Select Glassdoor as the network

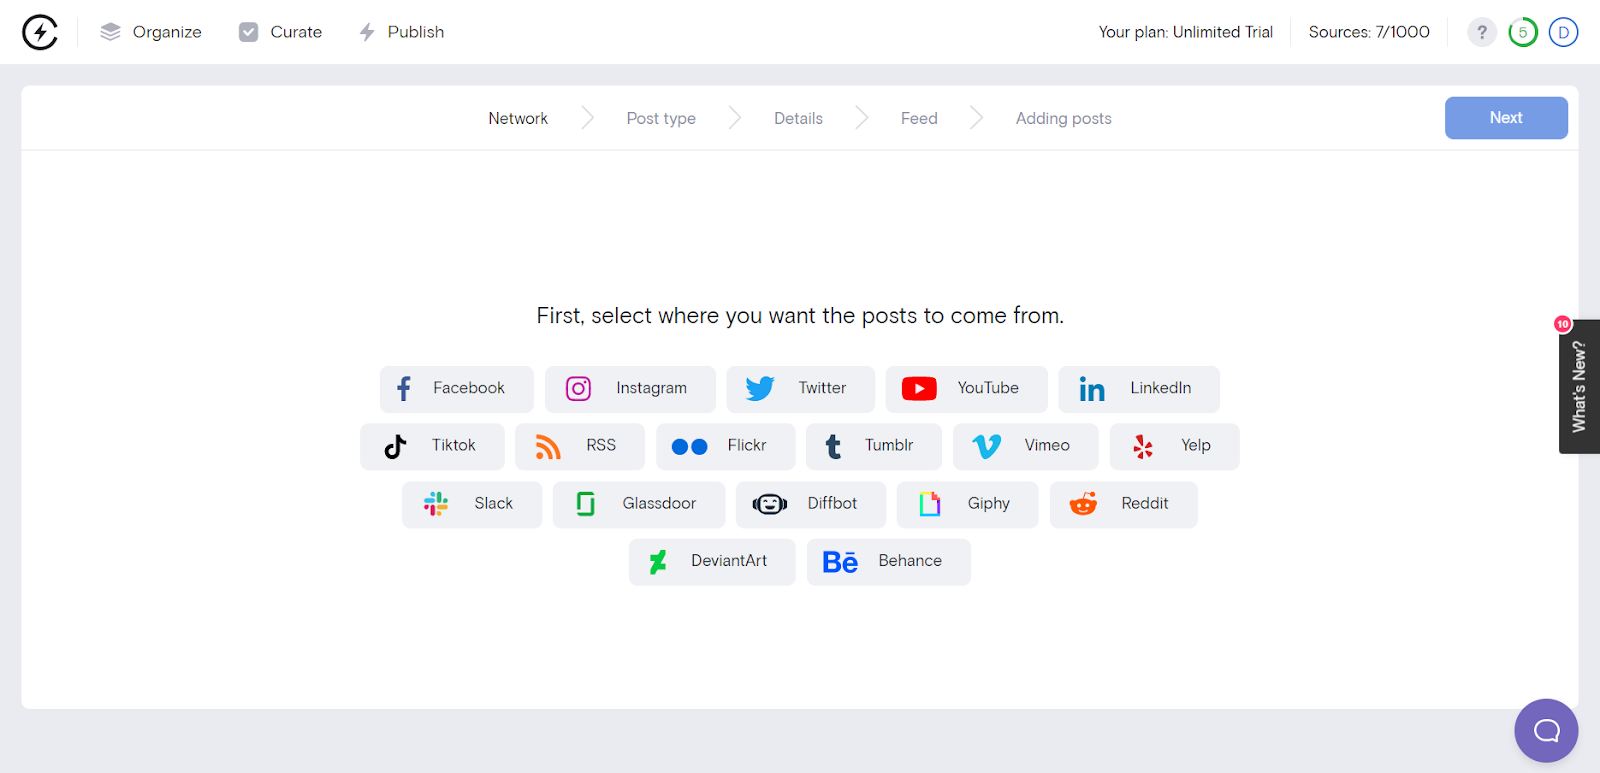click(x=639, y=505)
